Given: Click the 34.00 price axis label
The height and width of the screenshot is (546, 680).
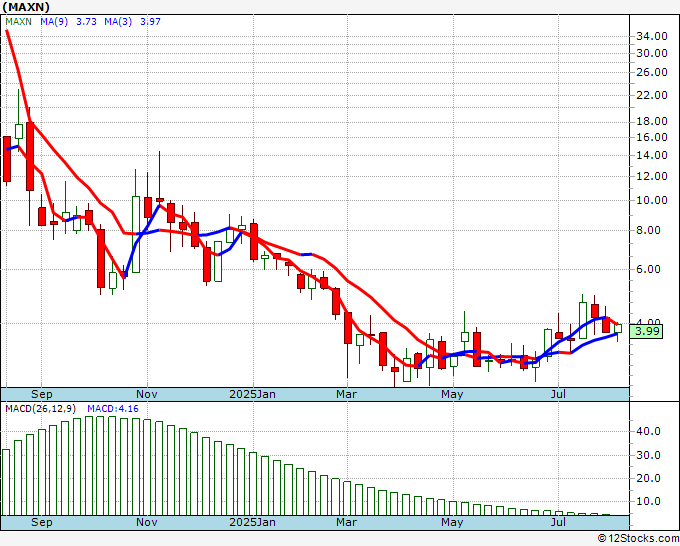Looking at the screenshot, I should coord(651,36).
